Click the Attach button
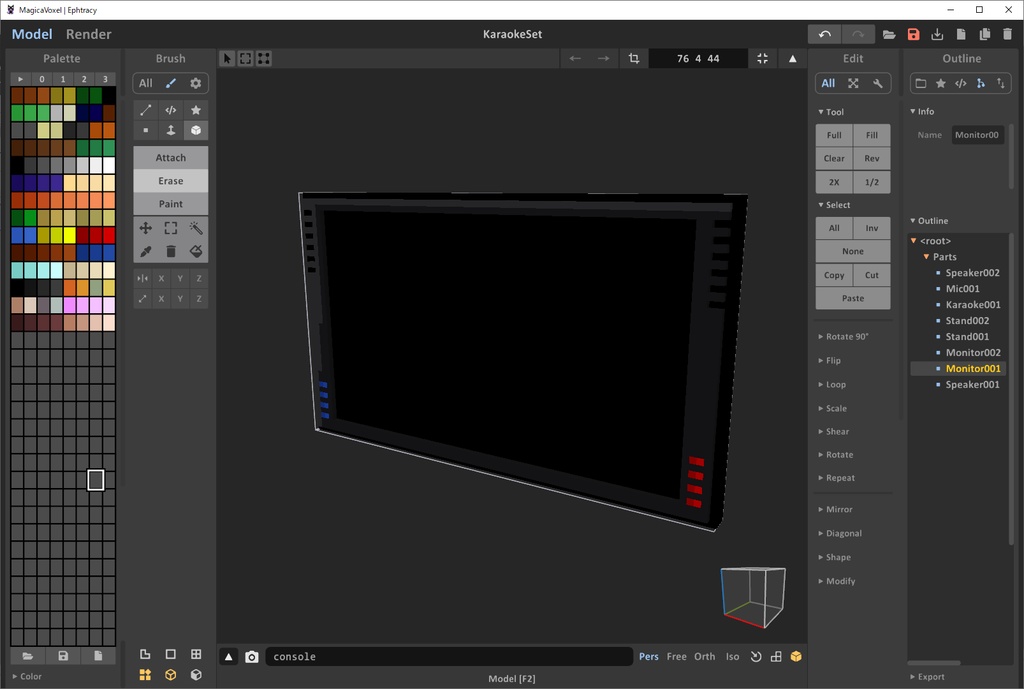This screenshot has width=1024, height=689. click(x=170, y=158)
